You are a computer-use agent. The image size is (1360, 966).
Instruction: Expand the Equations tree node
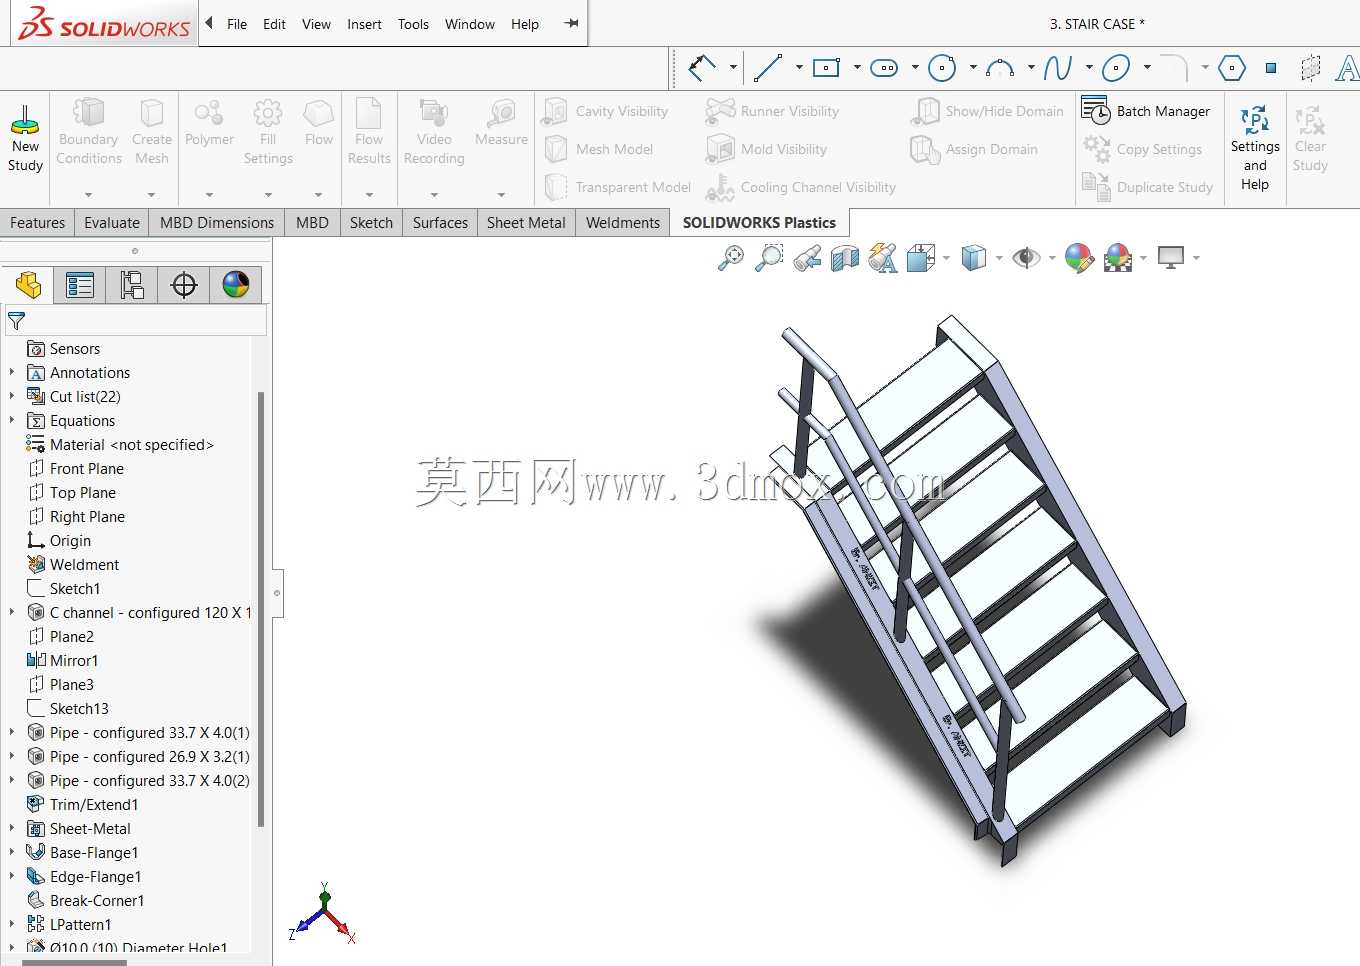click(12, 420)
